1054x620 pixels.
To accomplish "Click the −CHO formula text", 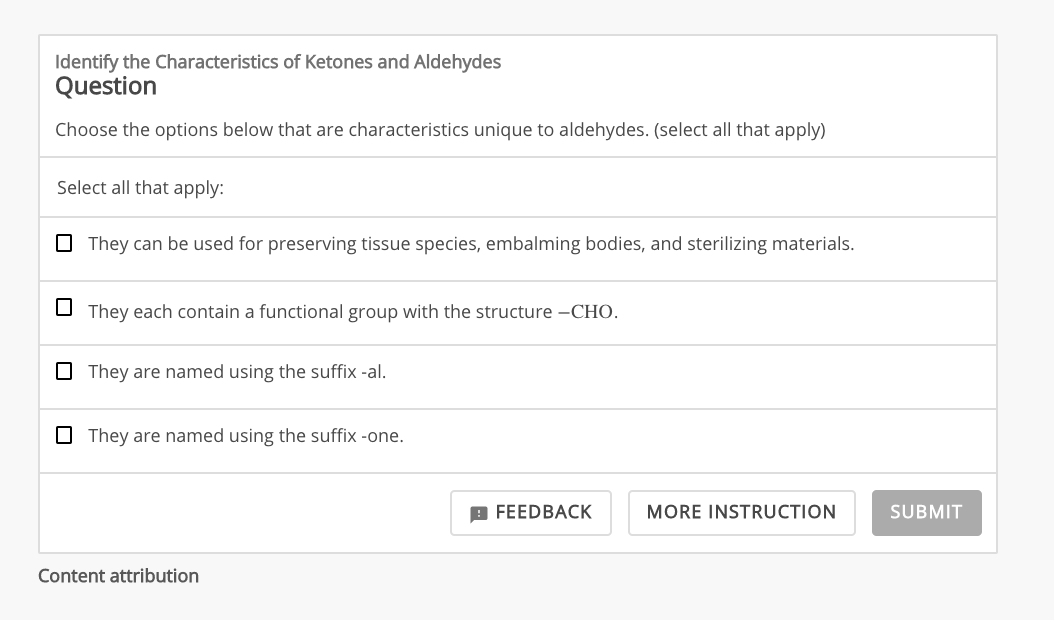I will coord(585,312).
